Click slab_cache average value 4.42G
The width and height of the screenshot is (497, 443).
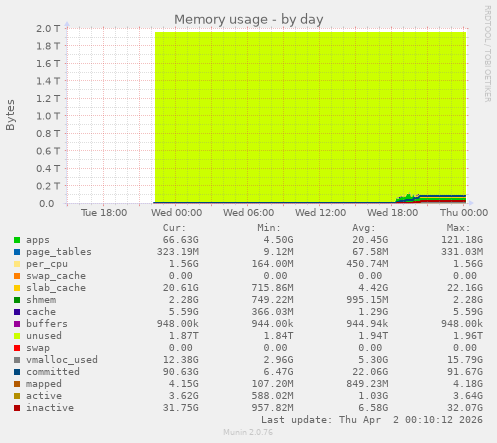coord(373,288)
